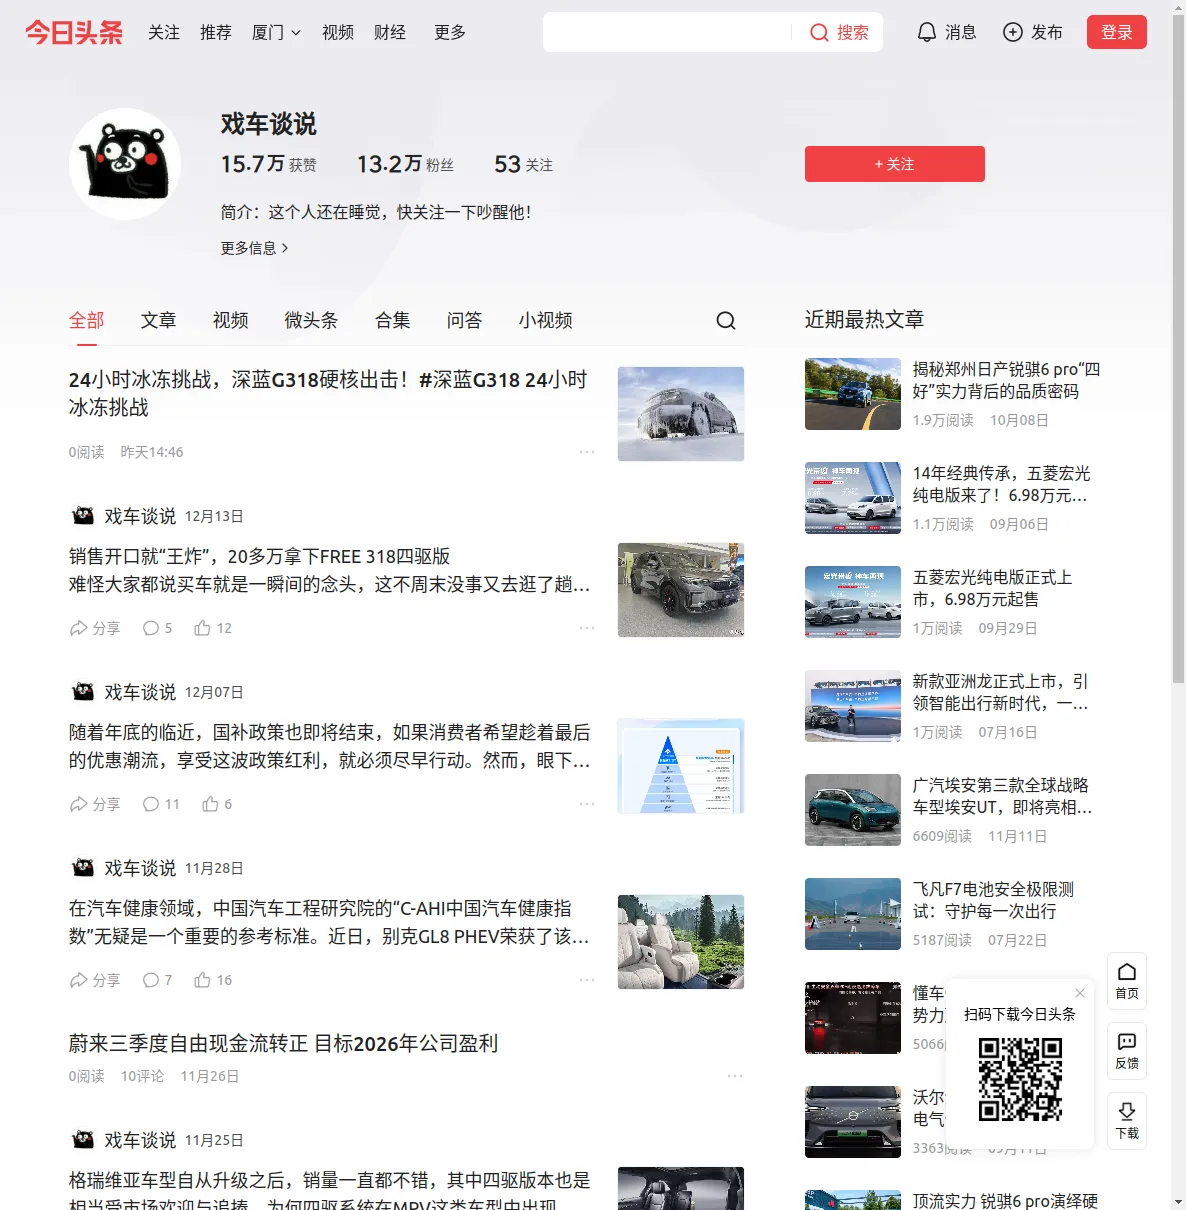Open the 视频 channel in top nav
The height and width of the screenshot is (1210, 1186).
[x=338, y=33]
